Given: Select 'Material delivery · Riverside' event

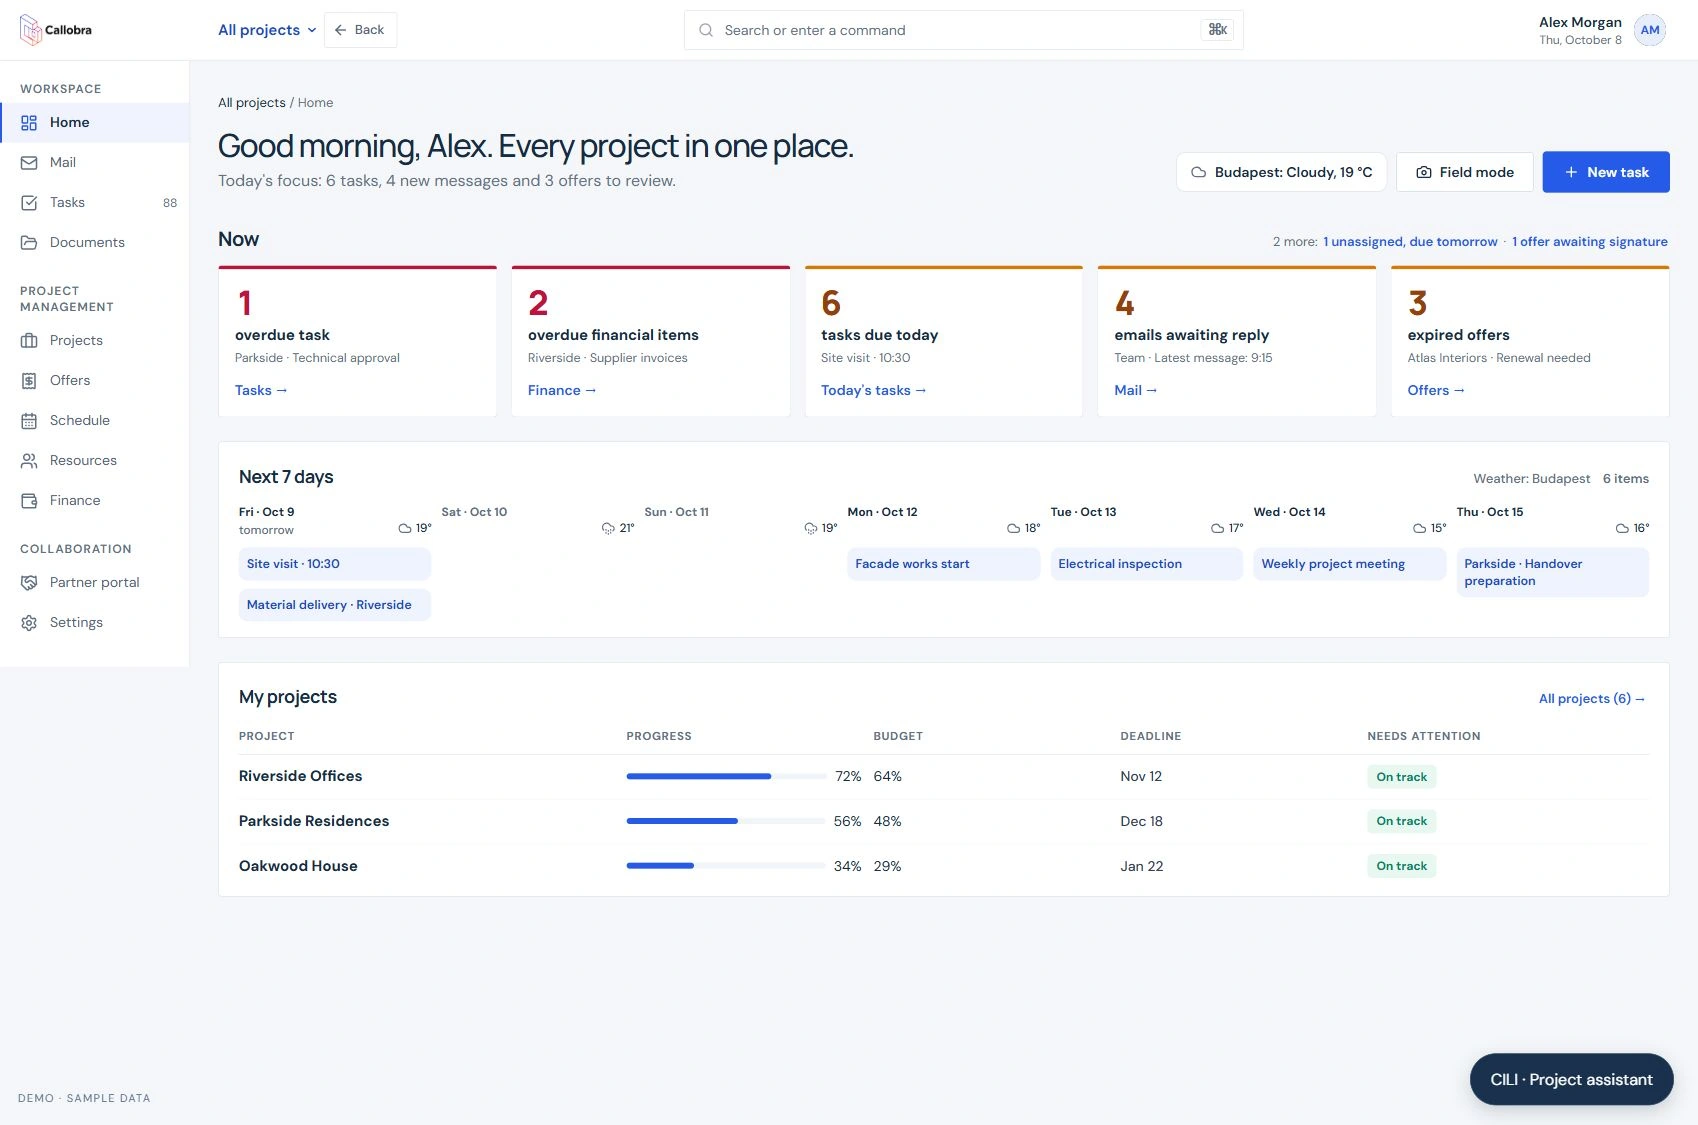Looking at the screenshot, I should (335, 605).
